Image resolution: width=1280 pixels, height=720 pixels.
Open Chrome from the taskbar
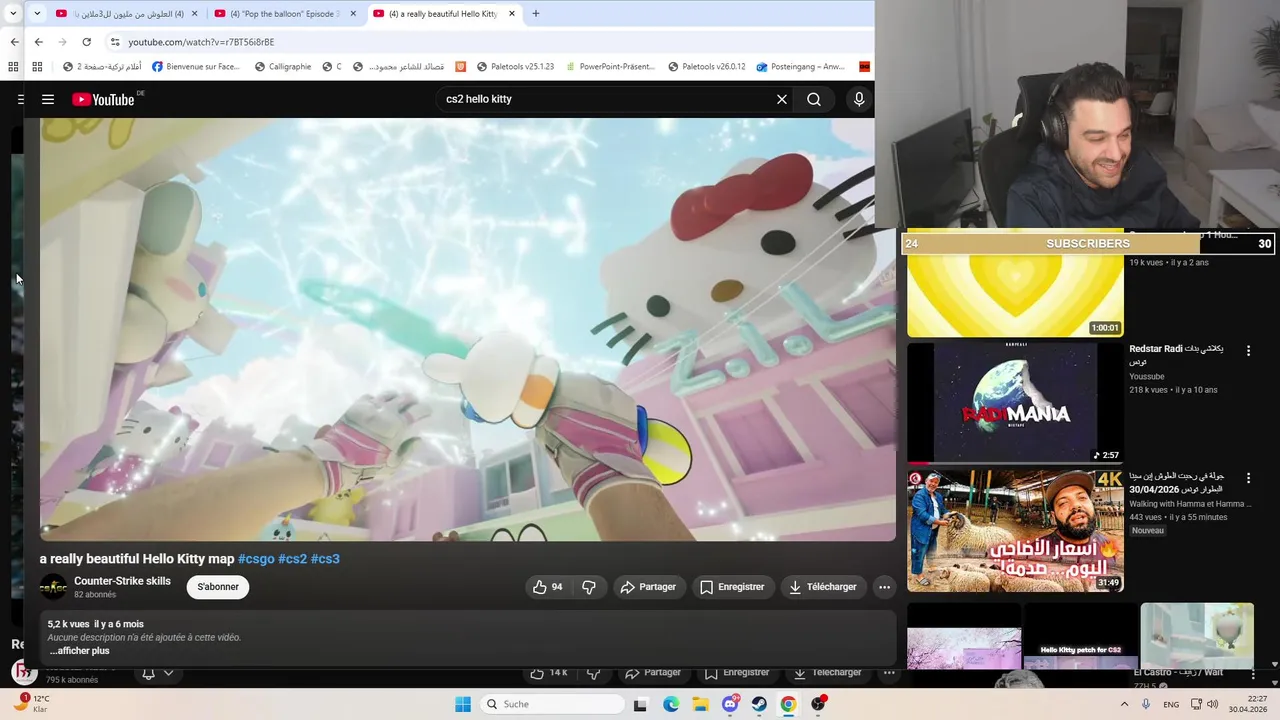[788, 704]
